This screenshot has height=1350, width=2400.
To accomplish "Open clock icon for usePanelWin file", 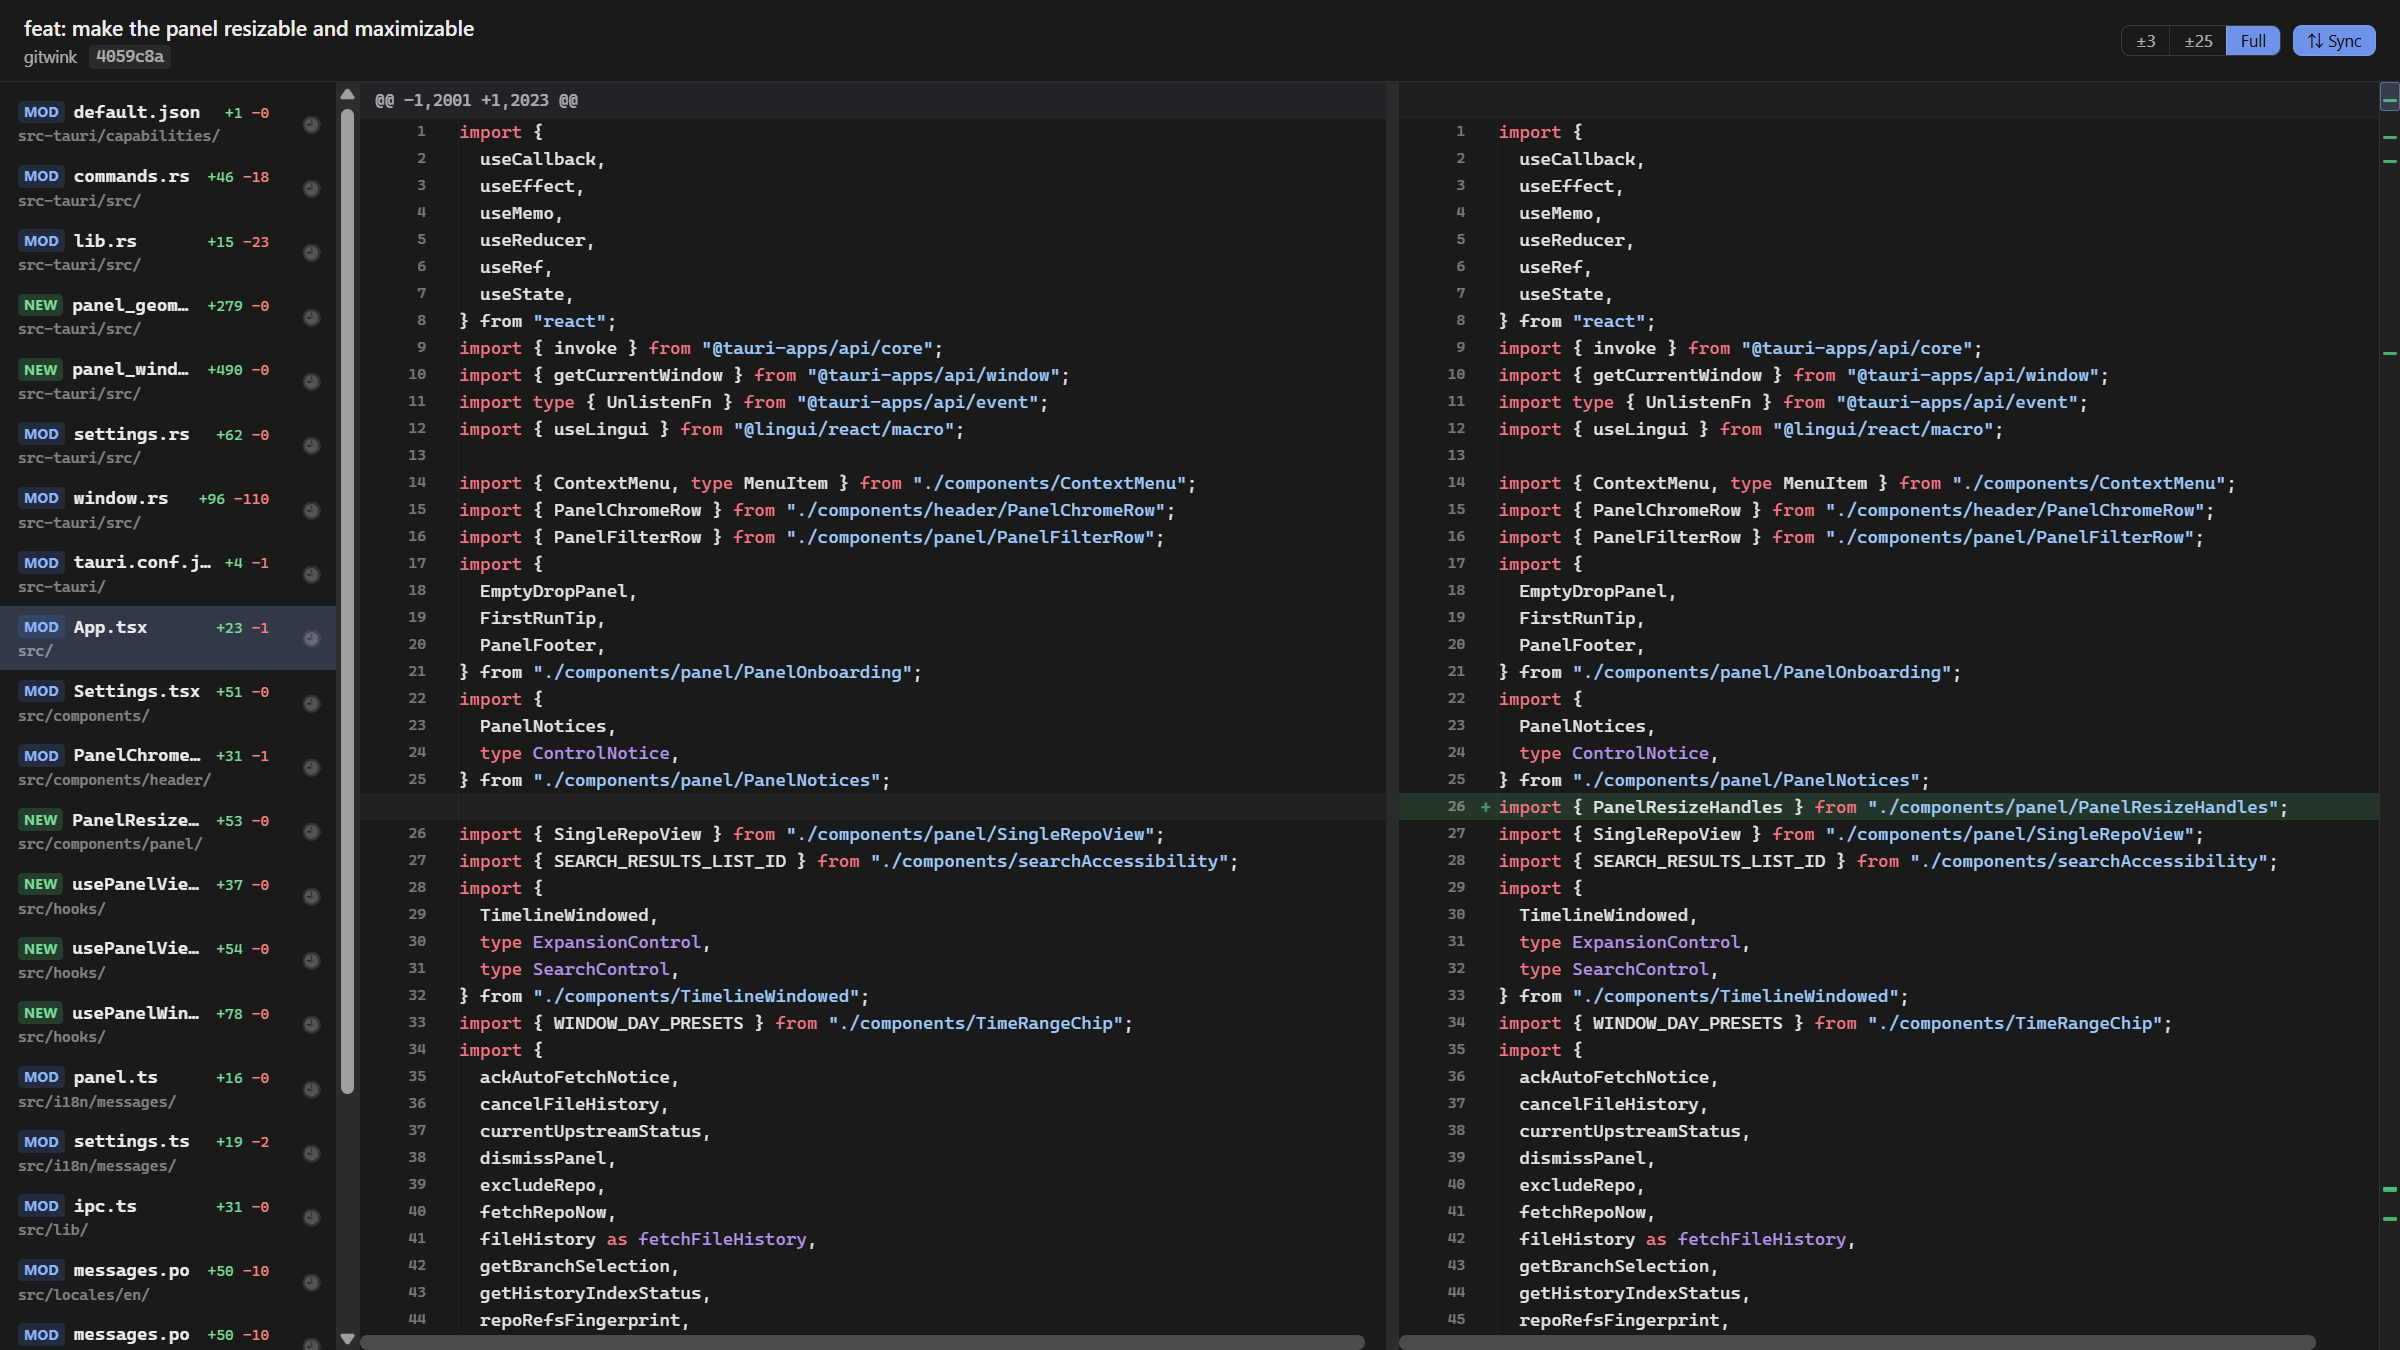I will 312,1025.
